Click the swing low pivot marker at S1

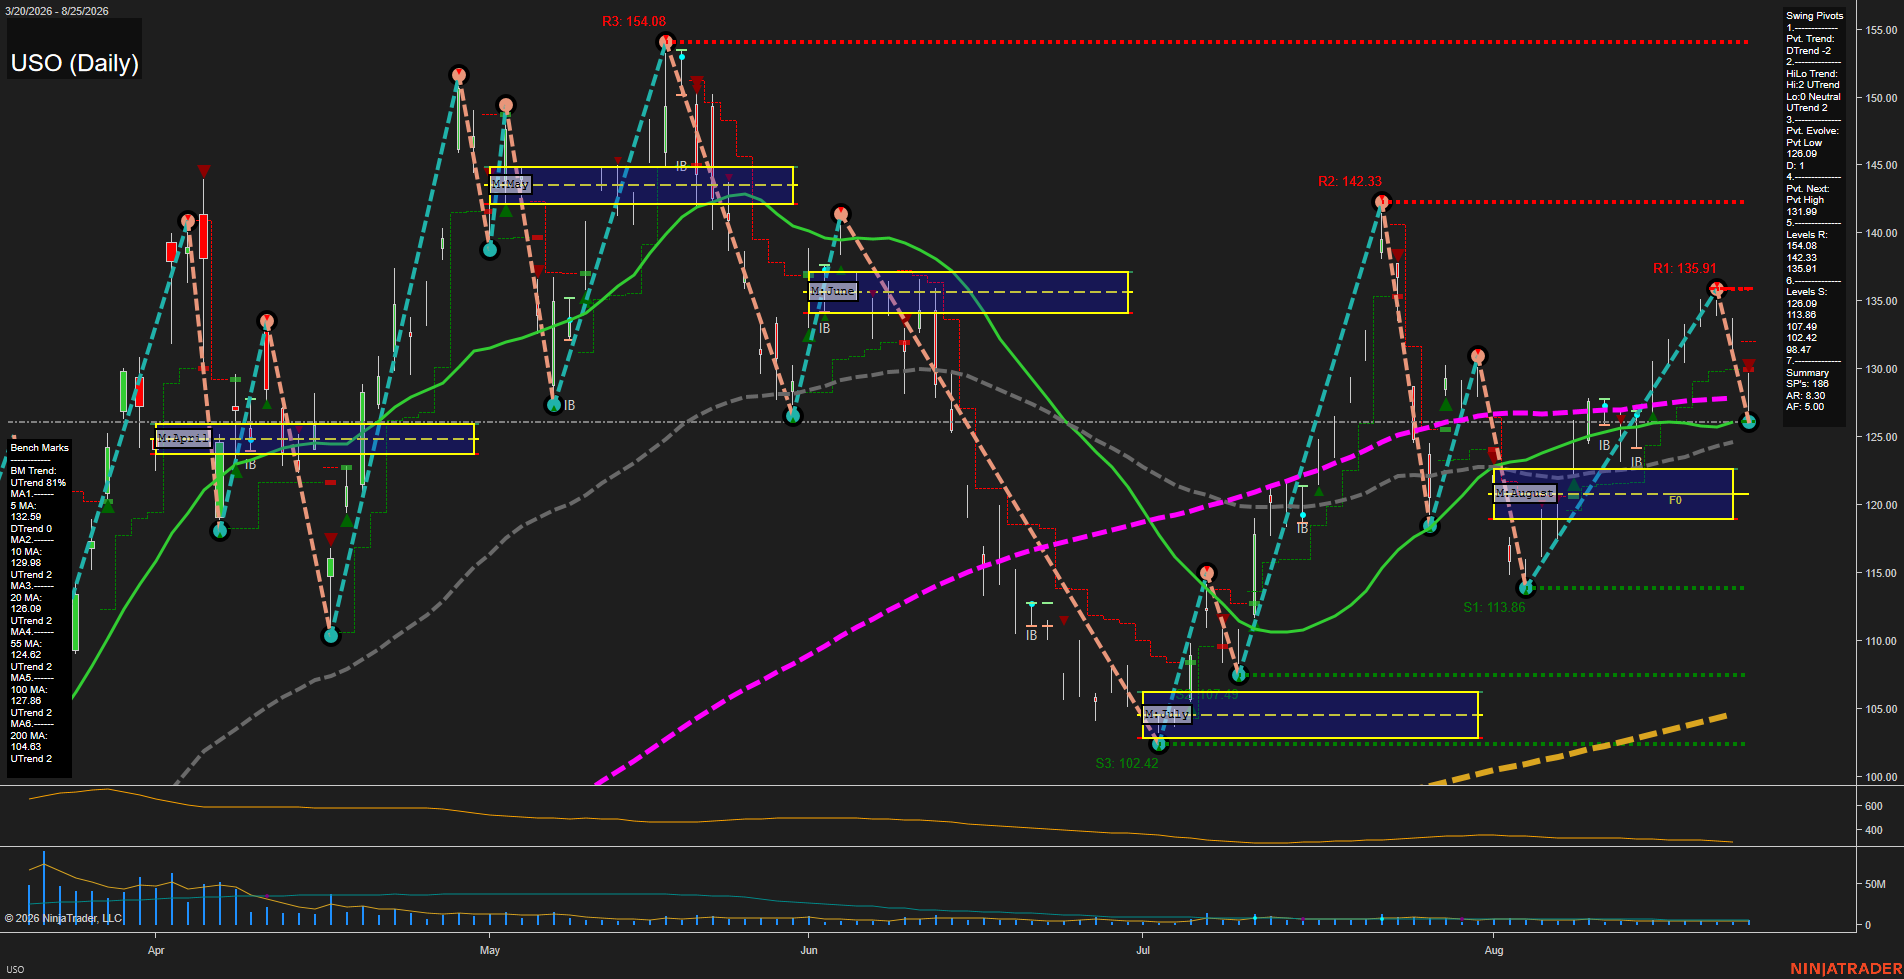pyautogui.click(x=1526, y=588)
